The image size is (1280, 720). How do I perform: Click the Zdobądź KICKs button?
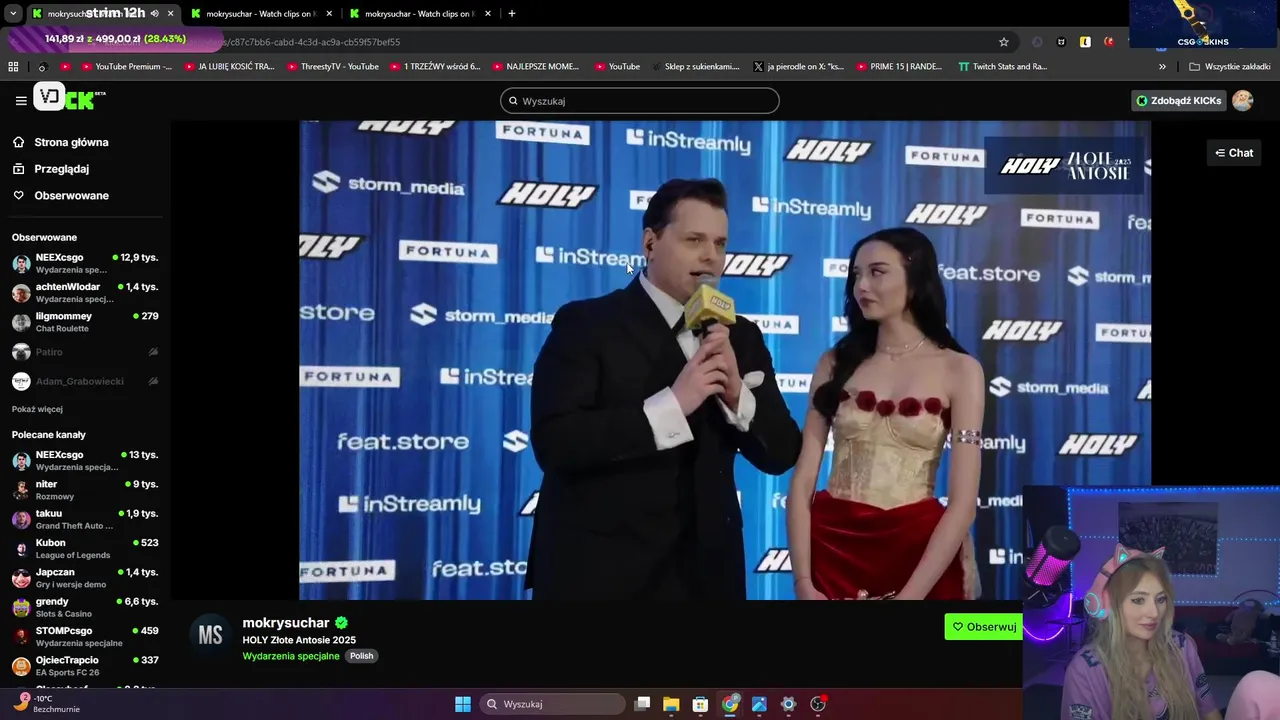[1178, 100]
